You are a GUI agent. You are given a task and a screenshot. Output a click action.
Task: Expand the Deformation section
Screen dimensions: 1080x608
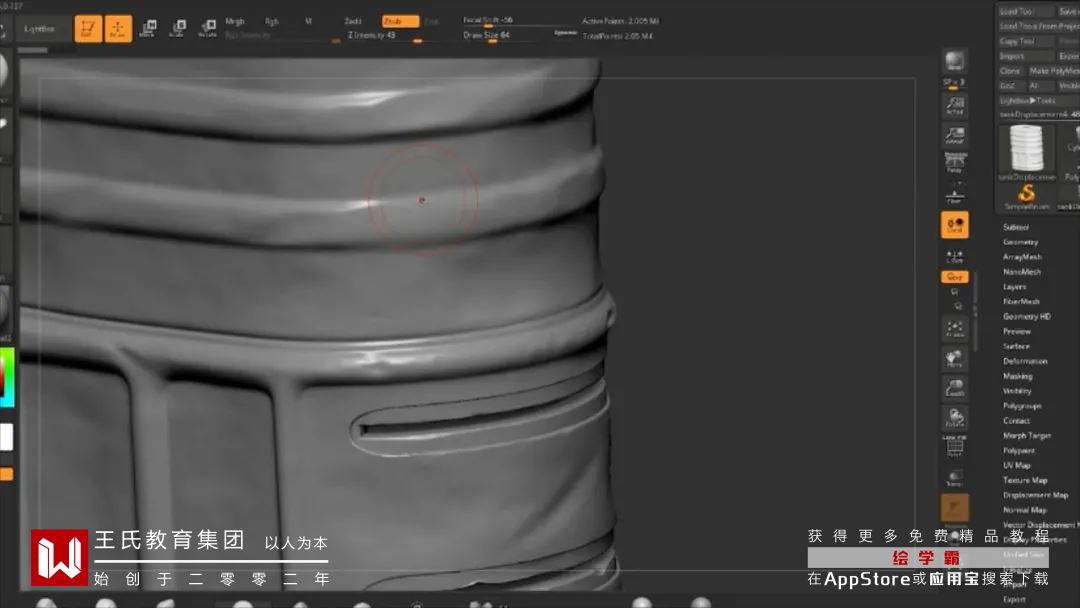point(1025,361)
